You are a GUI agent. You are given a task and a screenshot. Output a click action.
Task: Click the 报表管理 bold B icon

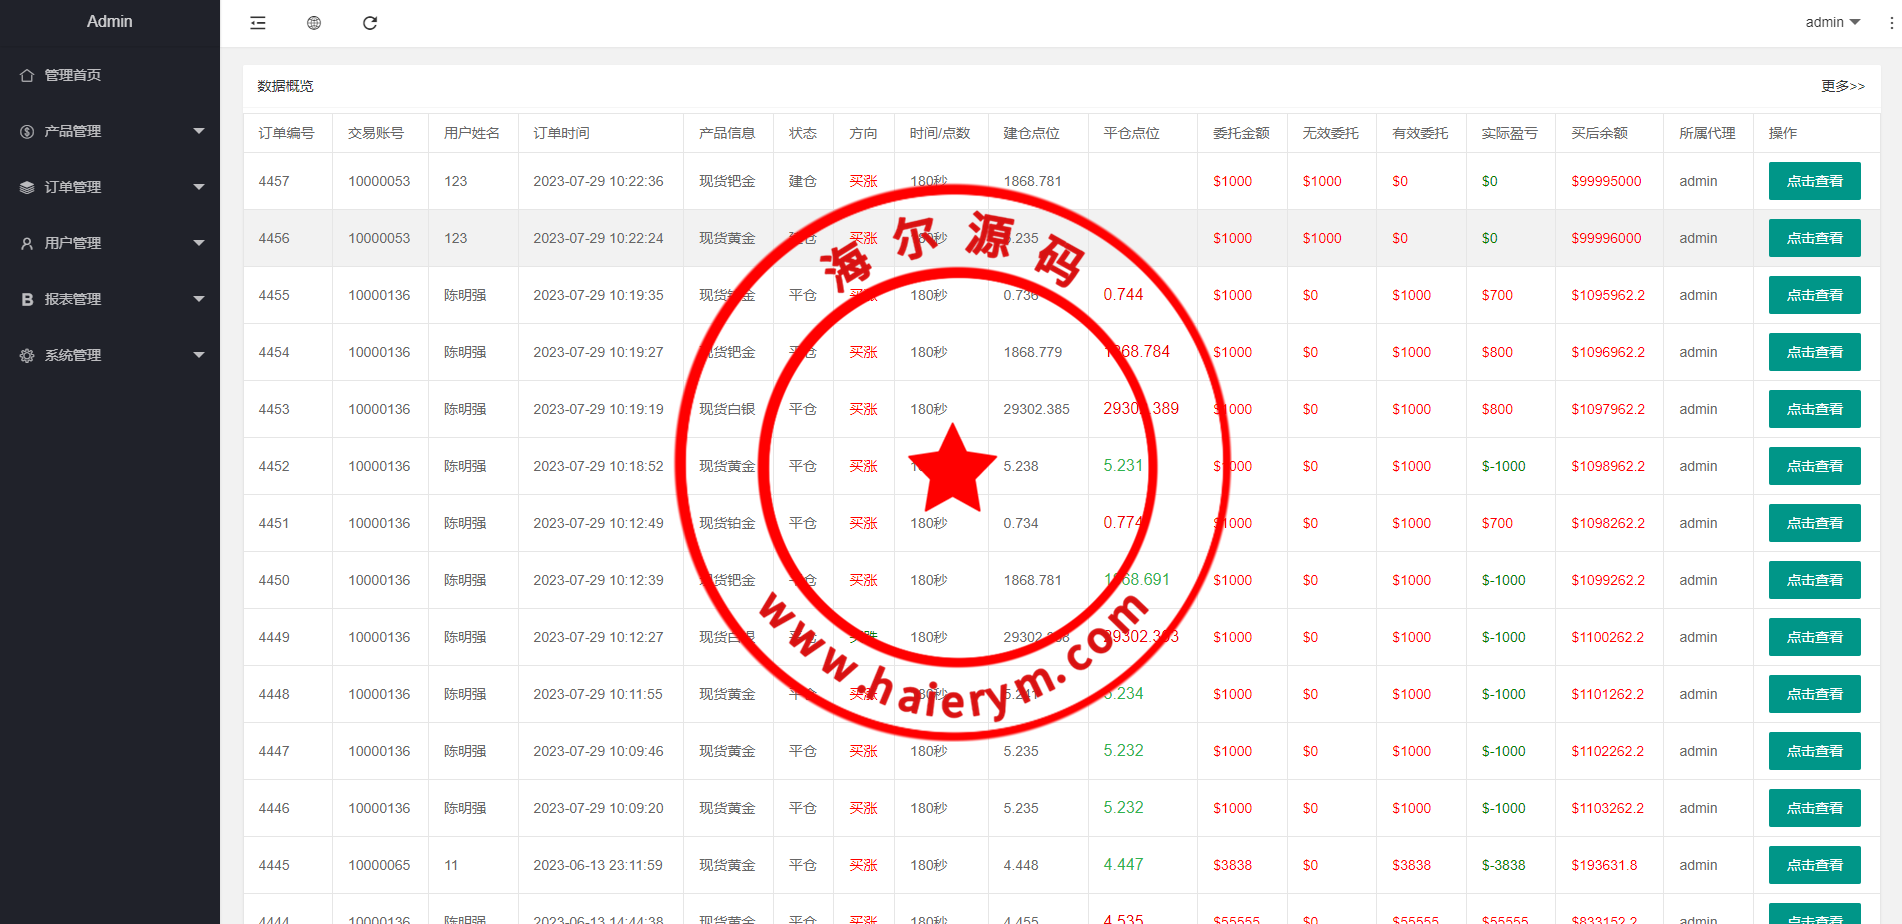click(x=27, y=299)
